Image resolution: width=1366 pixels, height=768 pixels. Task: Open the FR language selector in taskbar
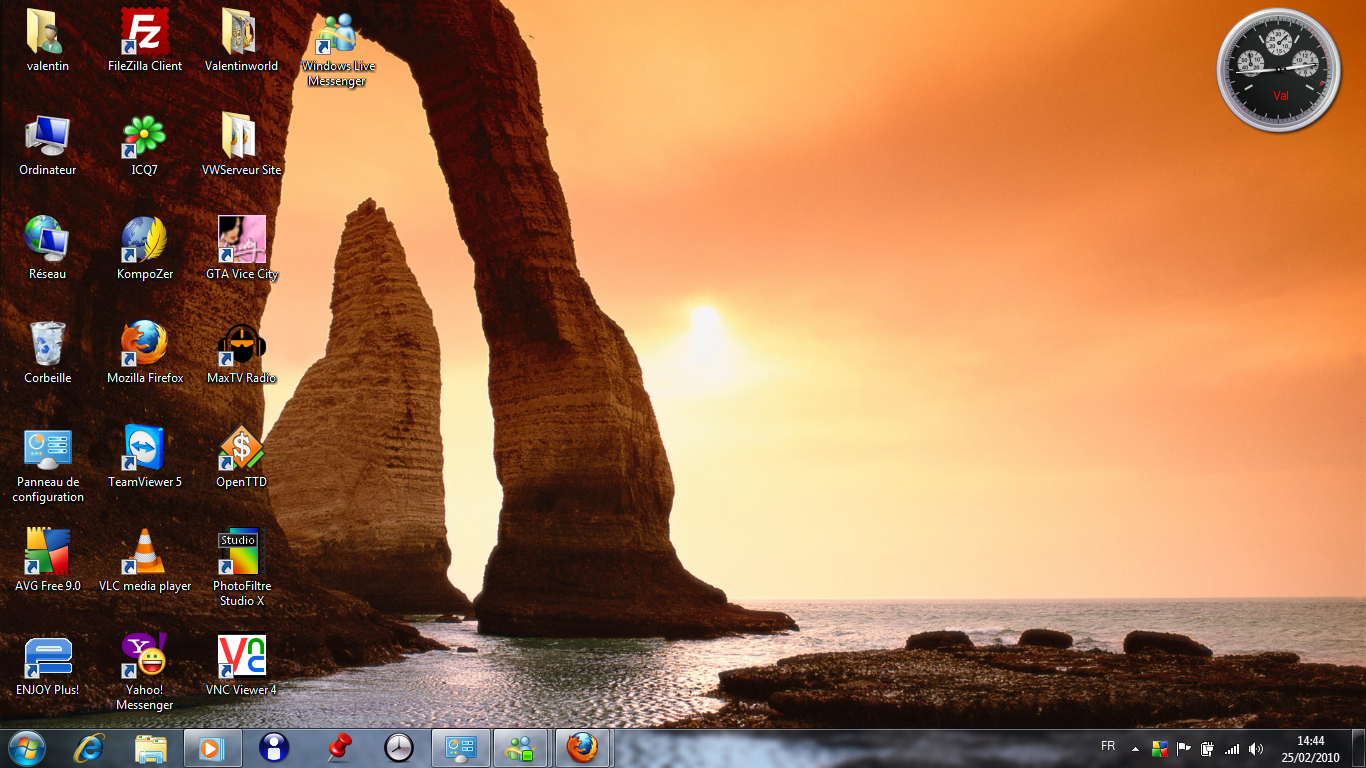1108,747
